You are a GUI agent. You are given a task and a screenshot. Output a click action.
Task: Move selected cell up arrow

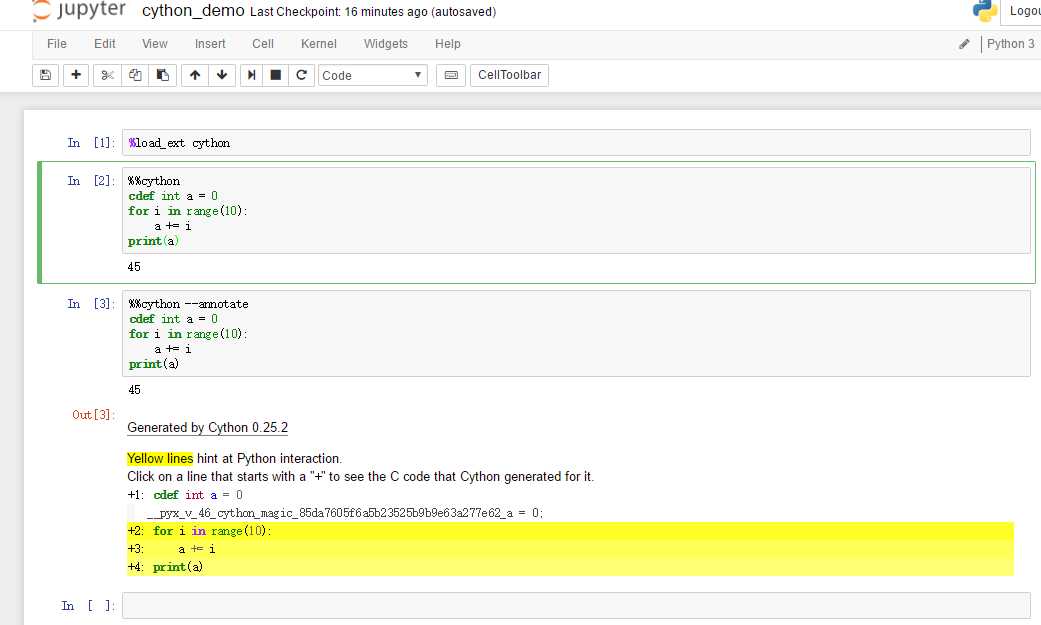click(x=195, y=75)
